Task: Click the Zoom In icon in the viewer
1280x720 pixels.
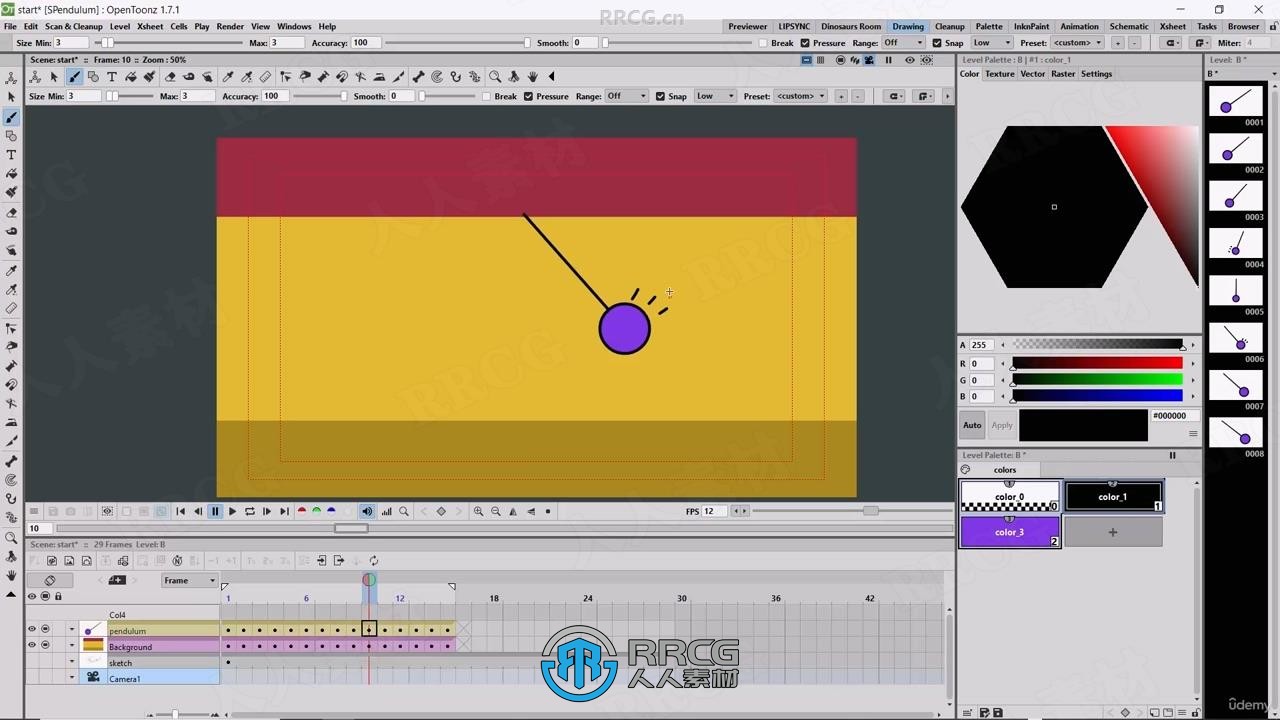Action: [478, 511]
